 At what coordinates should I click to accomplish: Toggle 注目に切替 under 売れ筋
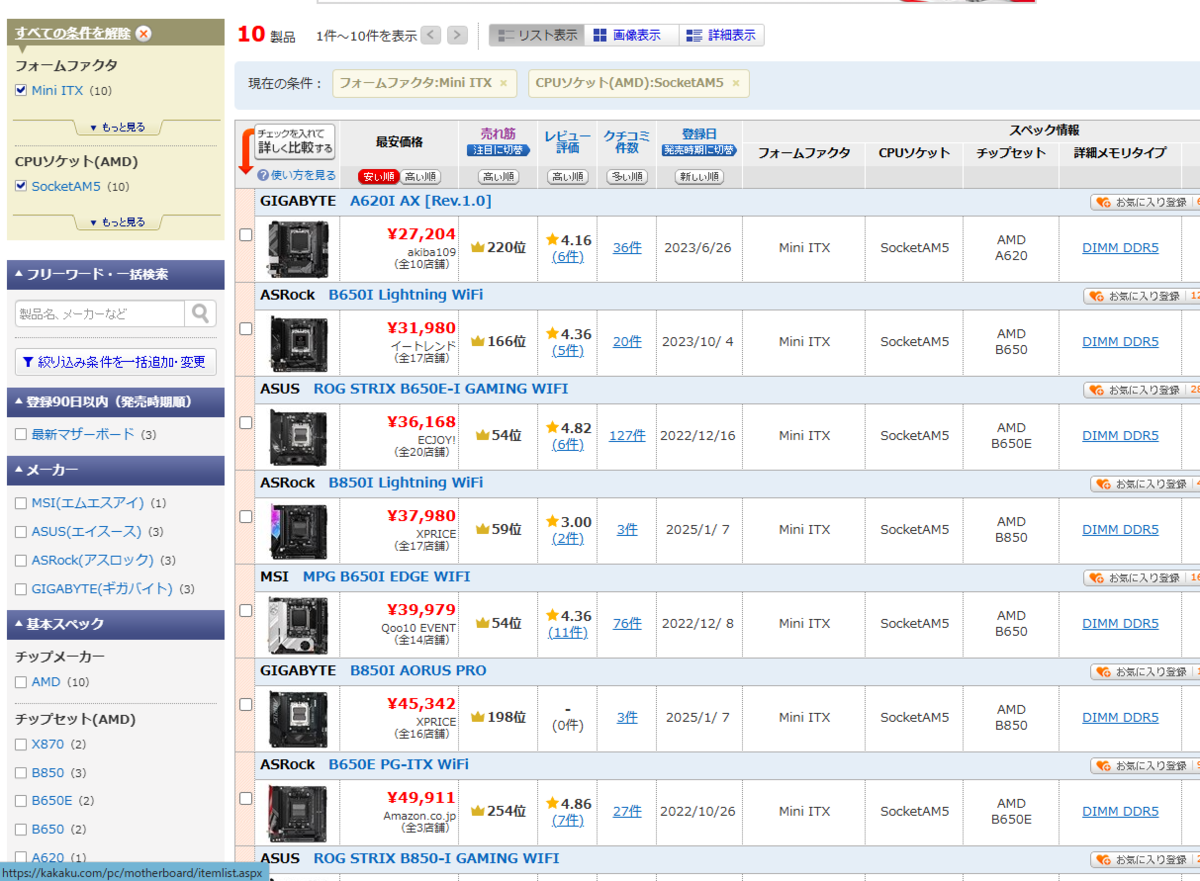click(498, 150)
